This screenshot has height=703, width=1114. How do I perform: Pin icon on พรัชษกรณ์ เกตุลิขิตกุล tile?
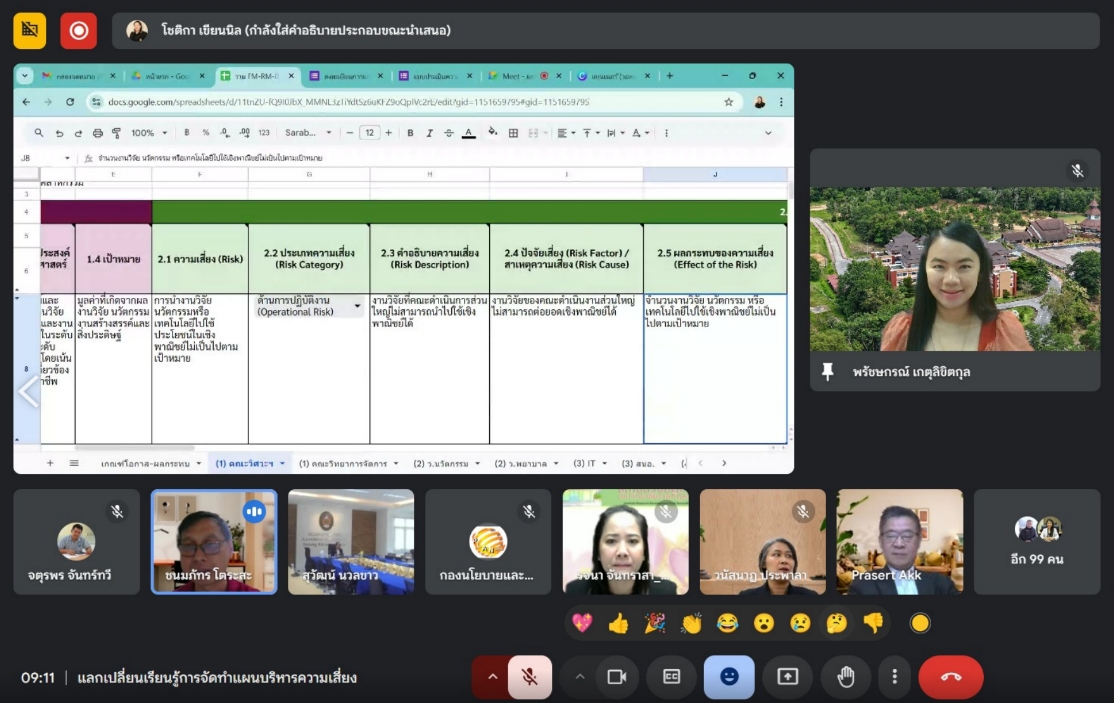point(827,371)
